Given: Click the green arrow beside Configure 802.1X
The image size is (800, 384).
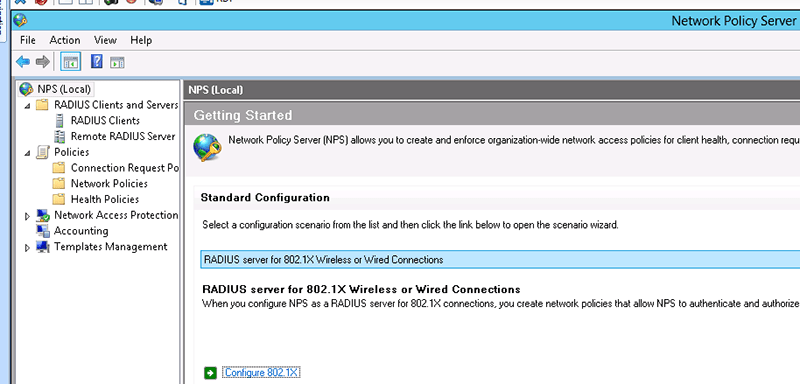Looking at the screenshot, I should tap(210, 373).
